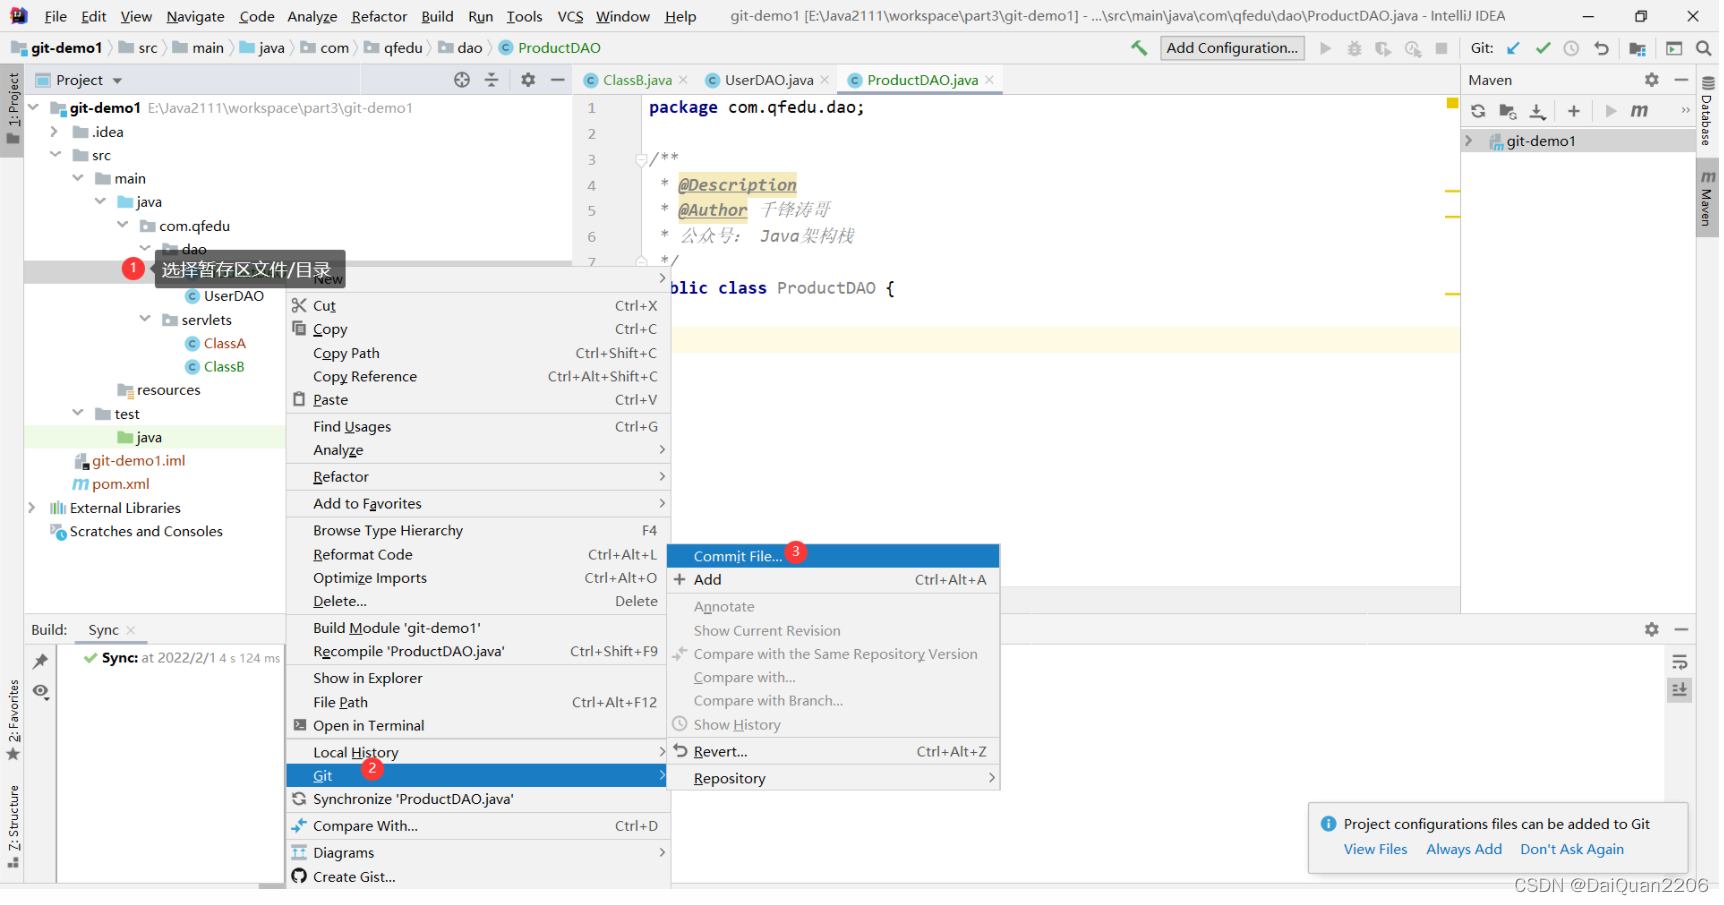Click the locate target icon in Project panel
The image size is (1724, 905).
(462, 80)
